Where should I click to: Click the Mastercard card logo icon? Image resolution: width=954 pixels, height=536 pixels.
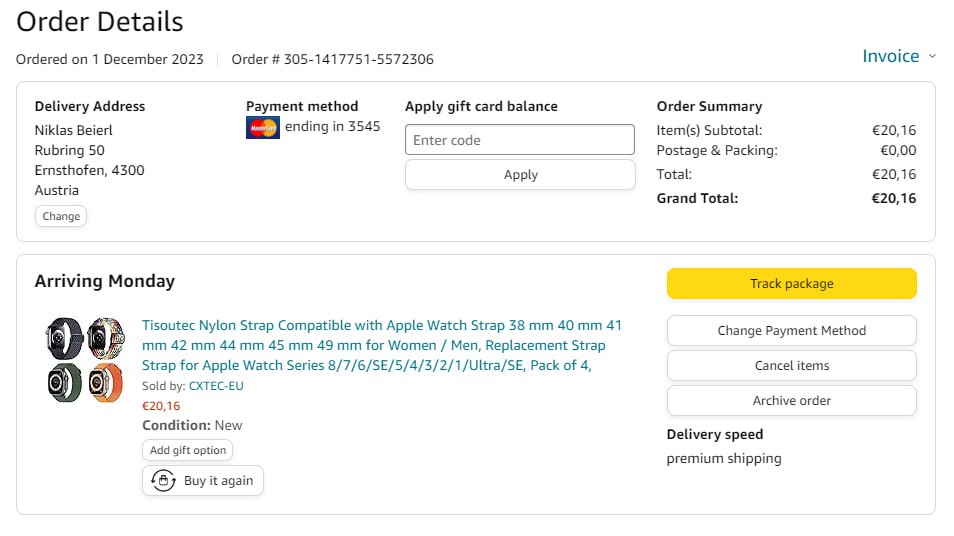pos(262,127)
